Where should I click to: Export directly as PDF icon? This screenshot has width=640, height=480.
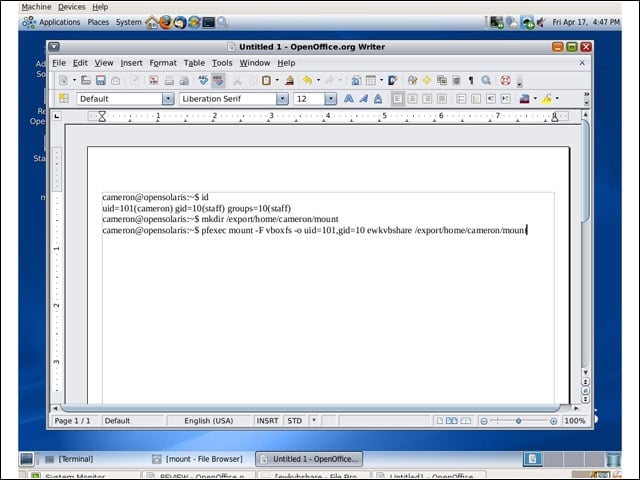coord(153,80)
